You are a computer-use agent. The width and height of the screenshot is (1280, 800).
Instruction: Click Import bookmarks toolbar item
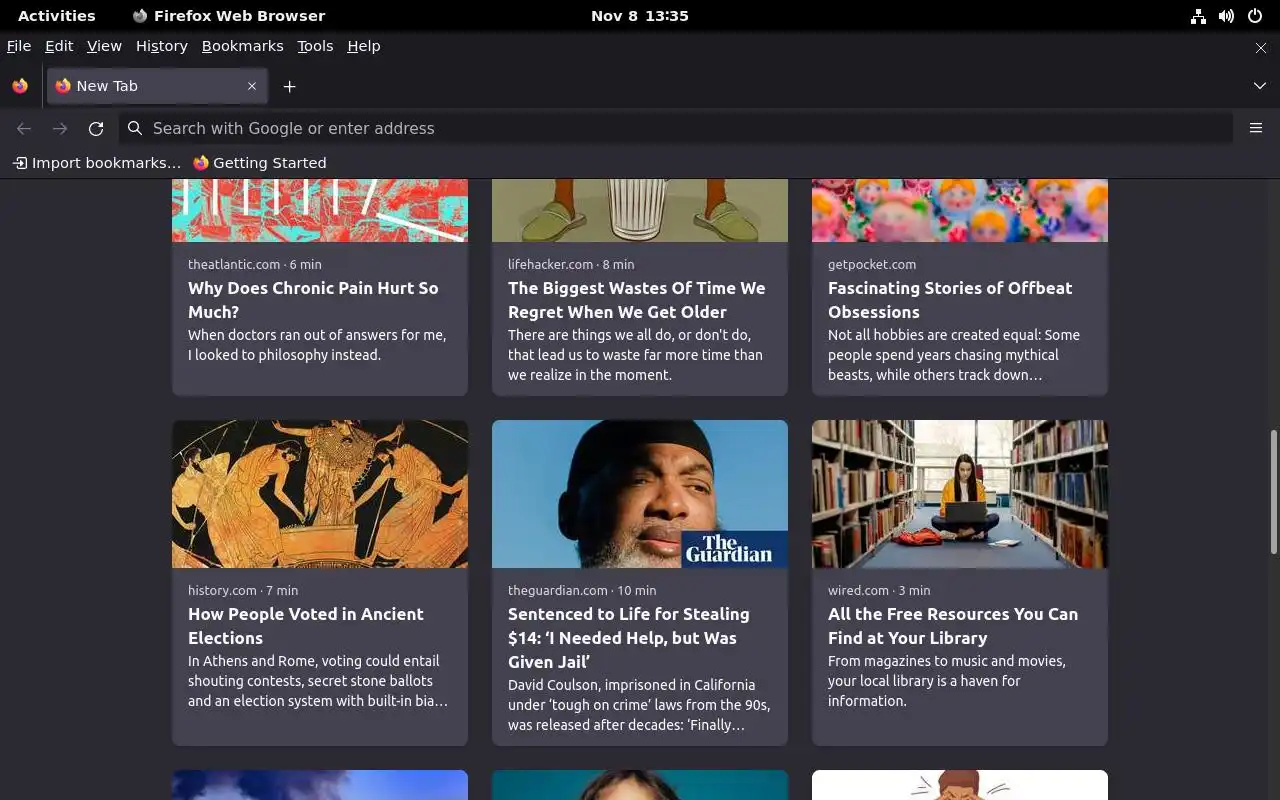tap(97, 163)
